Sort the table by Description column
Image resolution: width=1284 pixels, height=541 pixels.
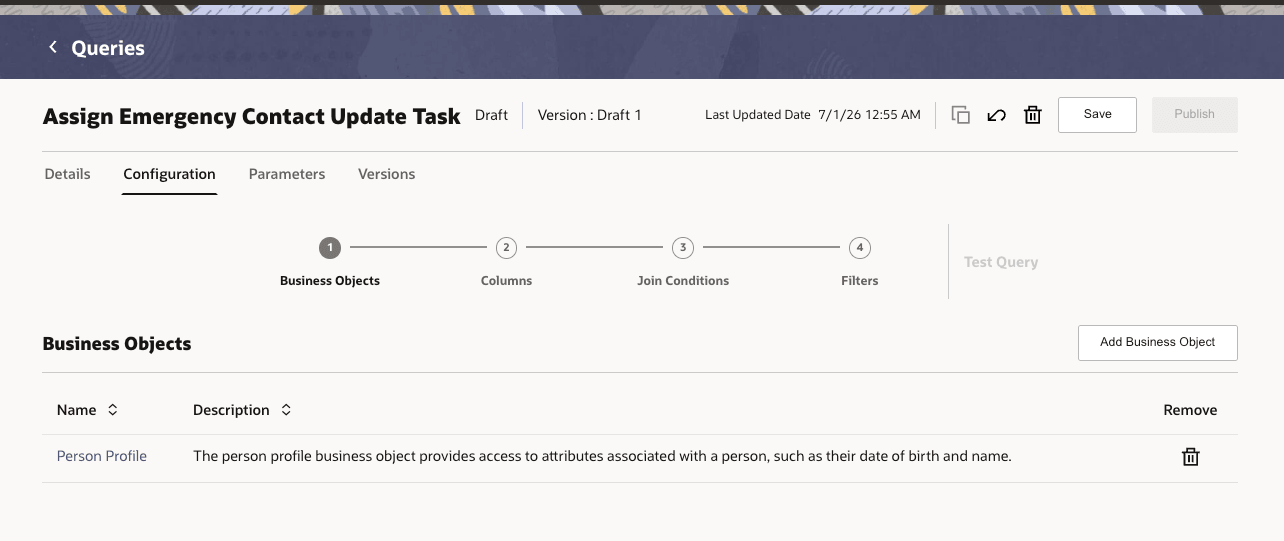click(x=286, y=410)
